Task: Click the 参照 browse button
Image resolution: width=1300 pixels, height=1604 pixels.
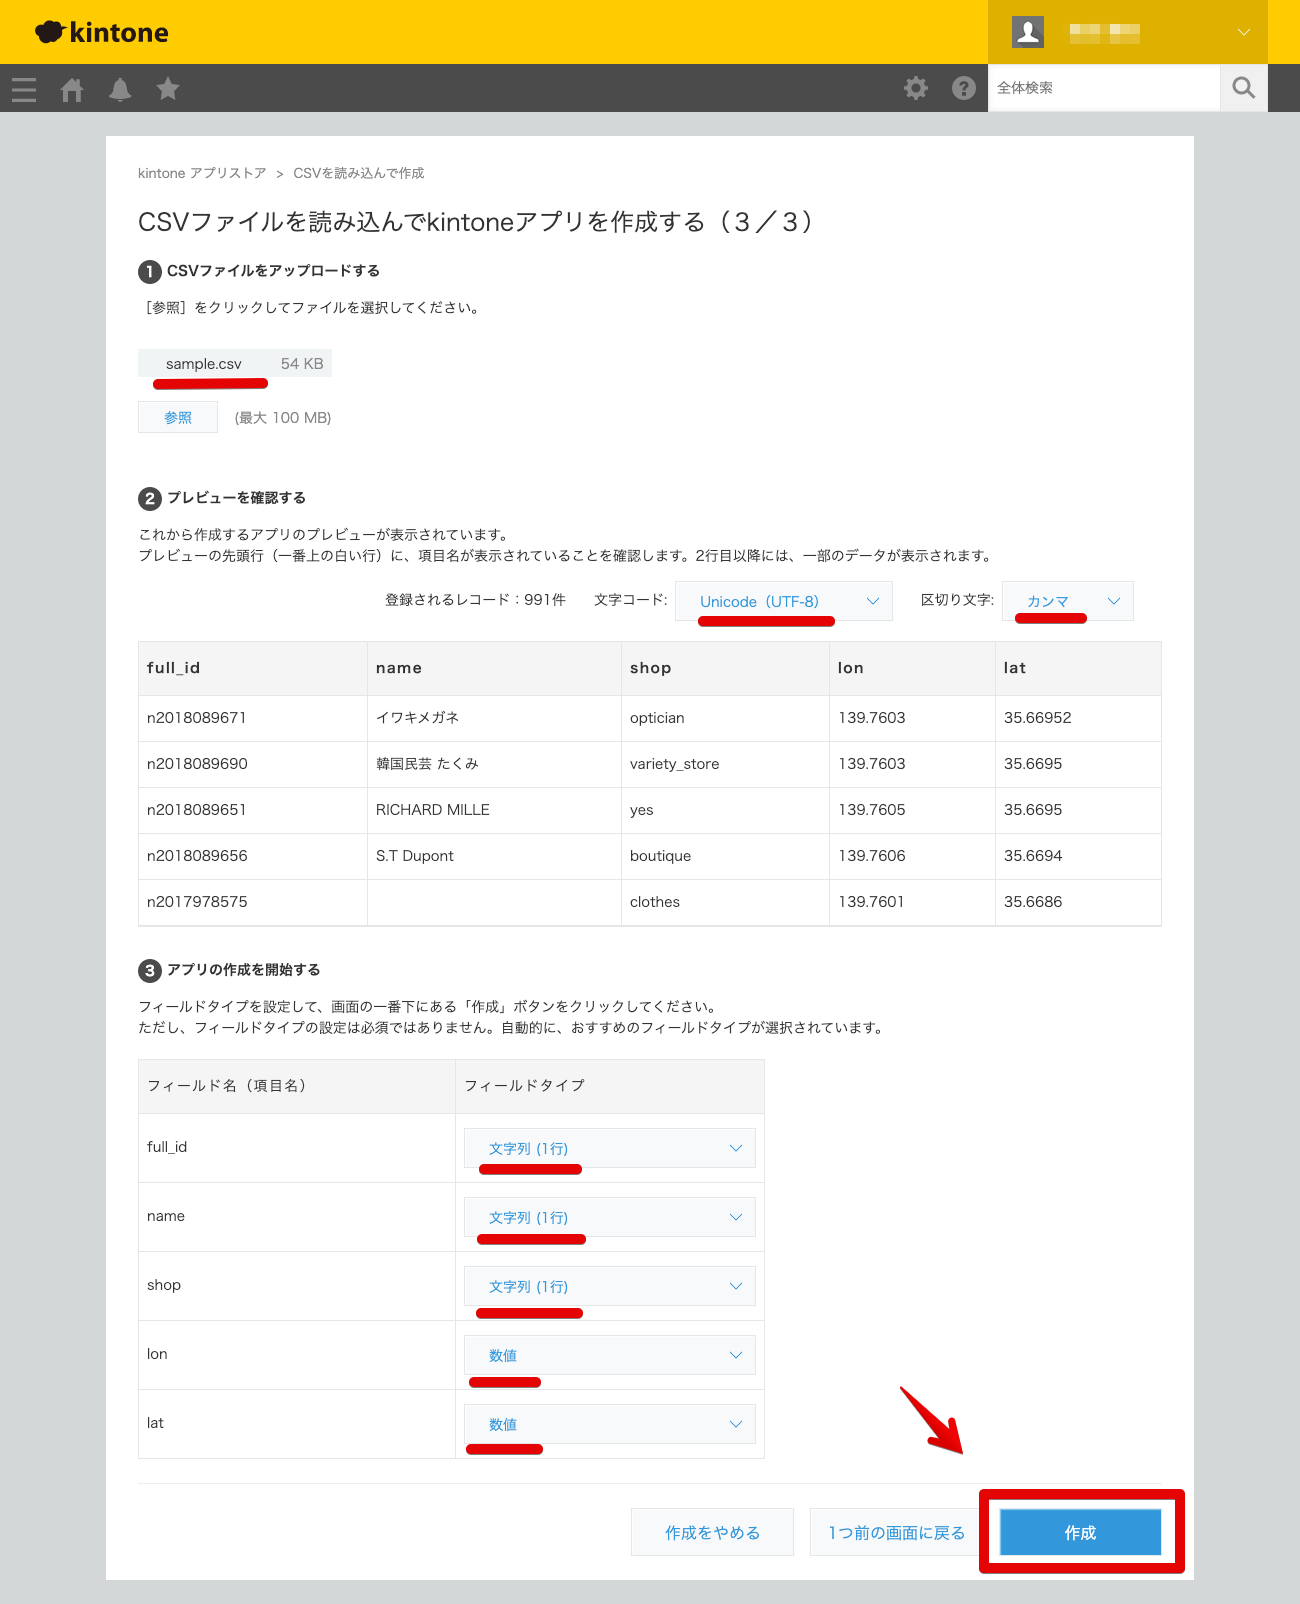Action: point(178,417)
